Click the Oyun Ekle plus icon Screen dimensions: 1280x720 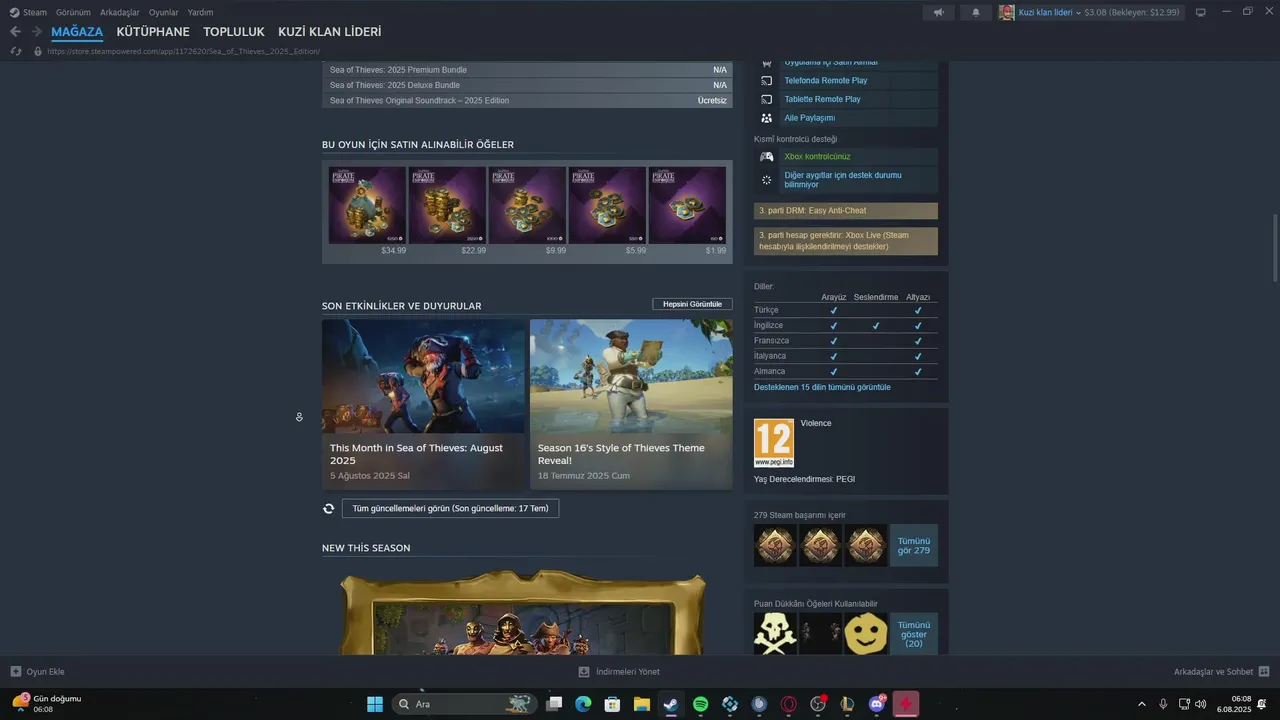(x=15, y=672)
